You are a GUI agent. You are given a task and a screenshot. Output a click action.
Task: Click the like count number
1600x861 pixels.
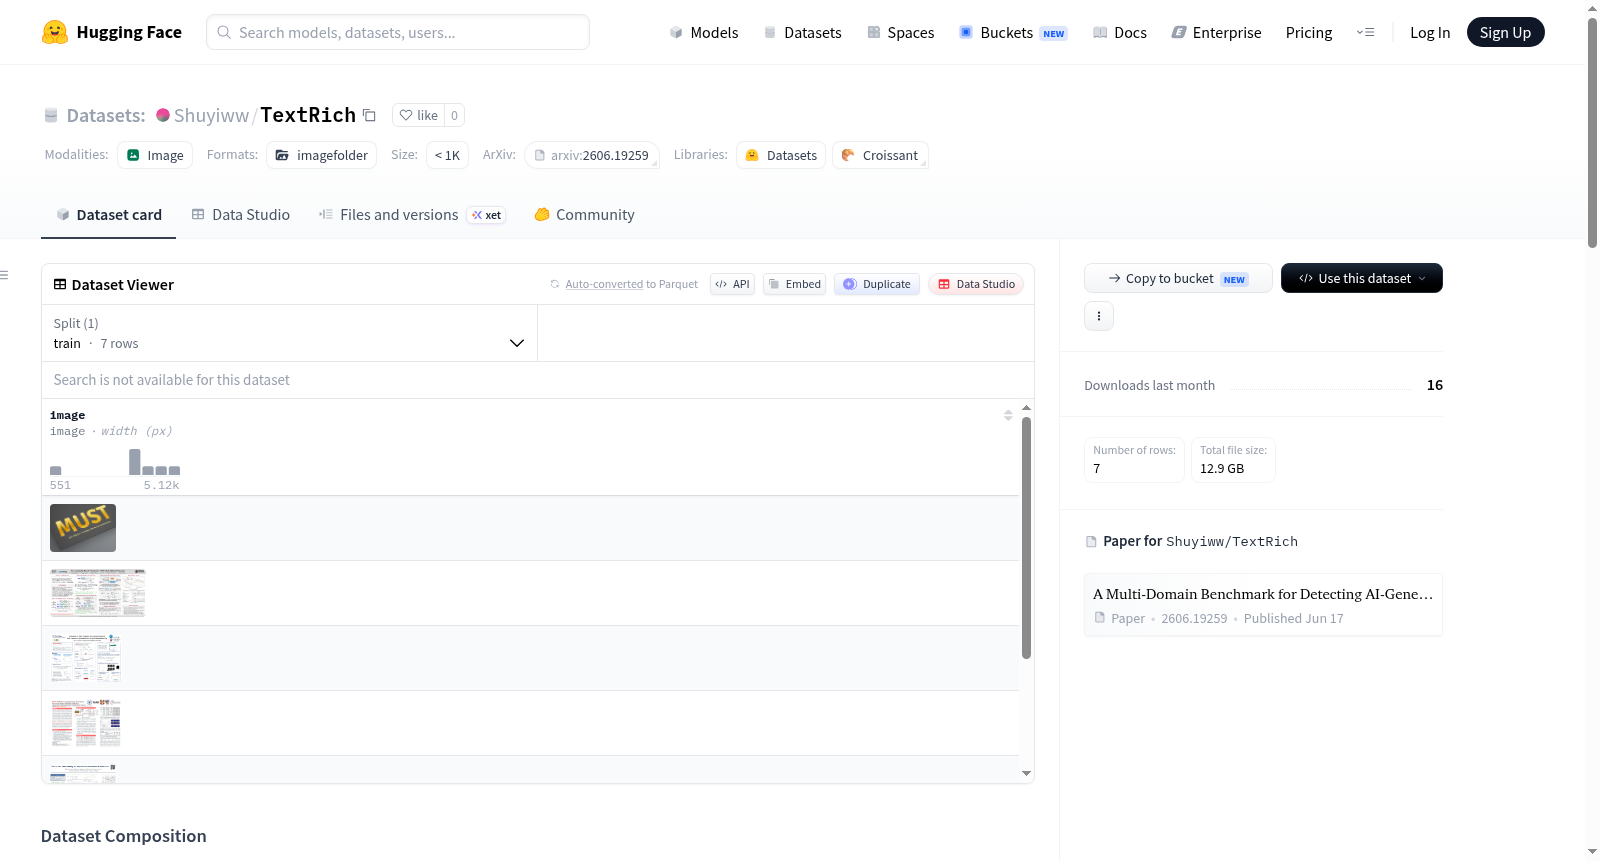454,115
